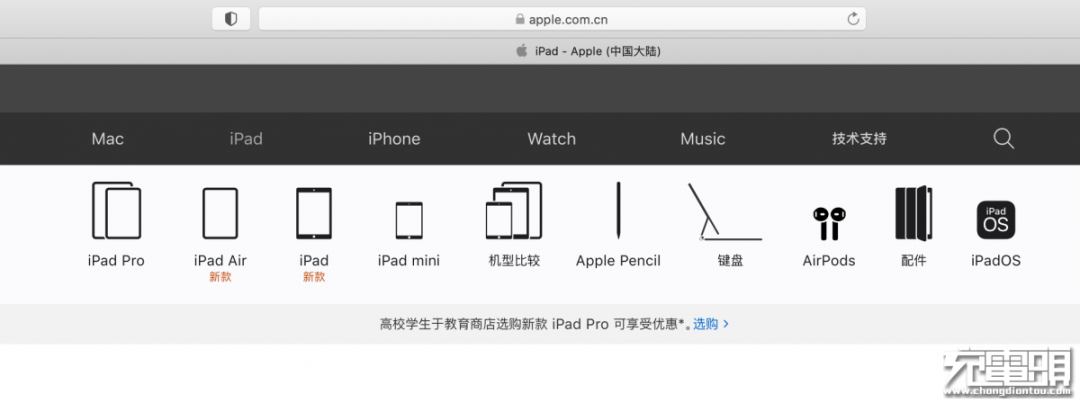Go to Mac in navigation bar
The image size is (1080, 403).
(107, 138)
